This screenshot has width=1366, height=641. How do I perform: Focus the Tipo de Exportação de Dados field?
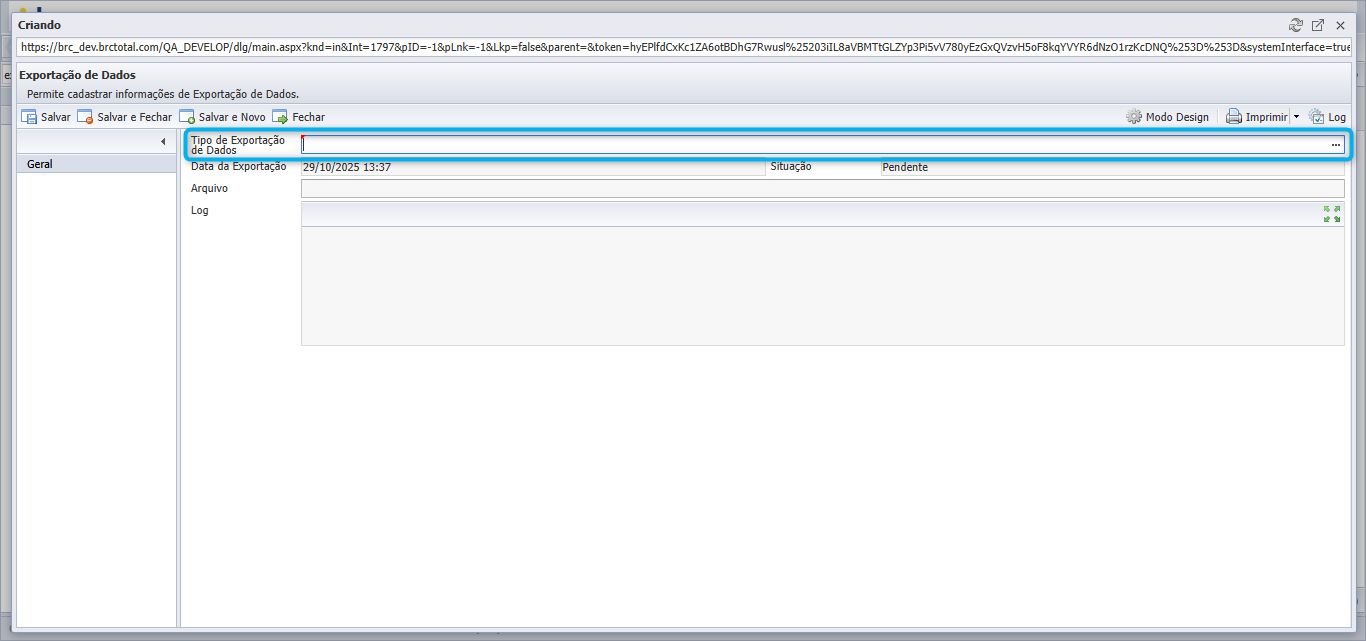815,145
